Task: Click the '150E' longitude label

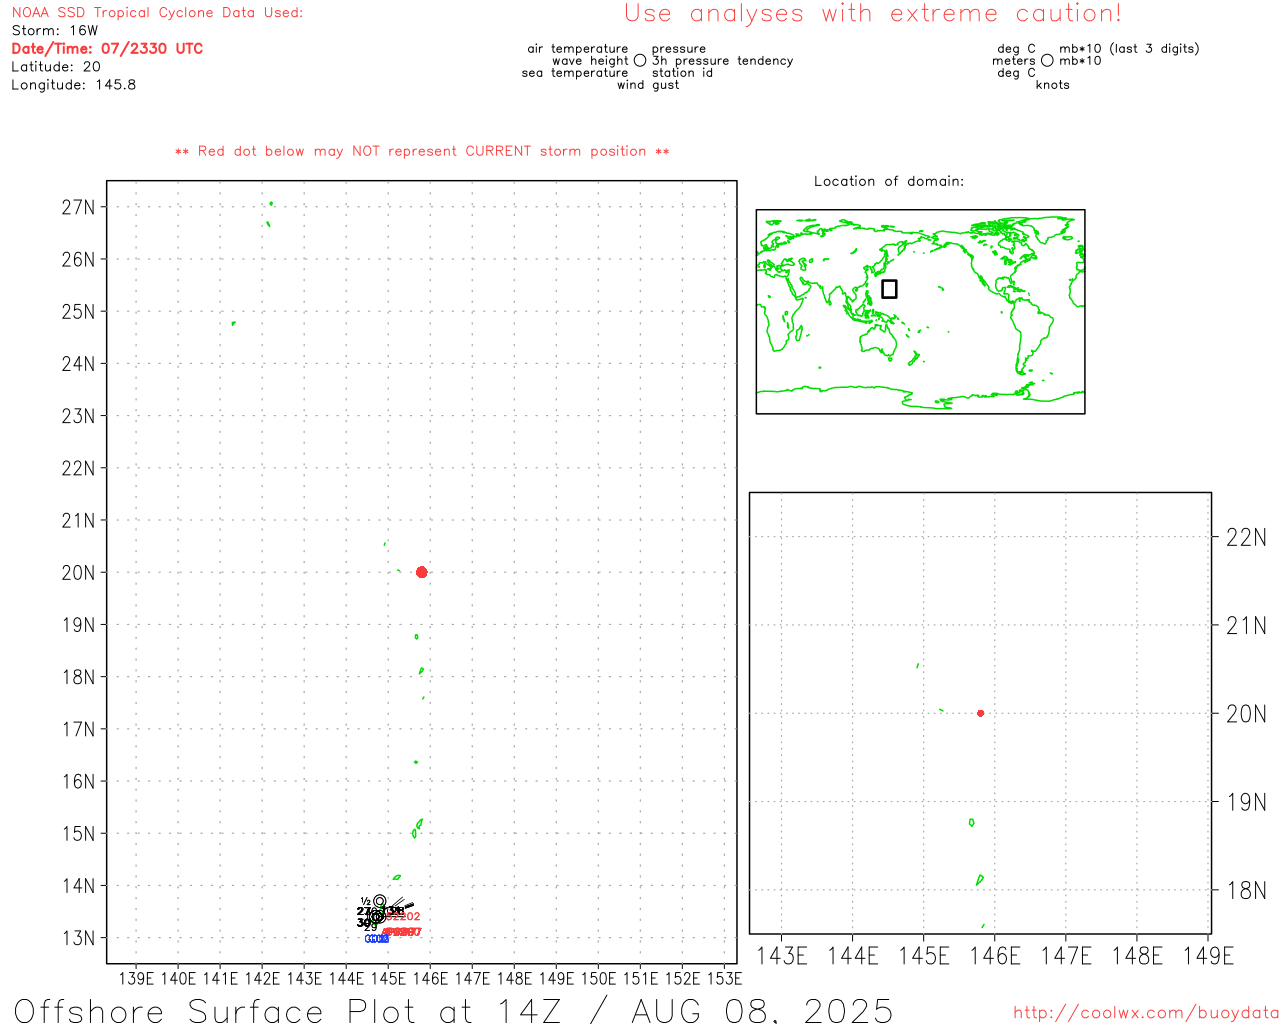Action: tap(599, 978)
